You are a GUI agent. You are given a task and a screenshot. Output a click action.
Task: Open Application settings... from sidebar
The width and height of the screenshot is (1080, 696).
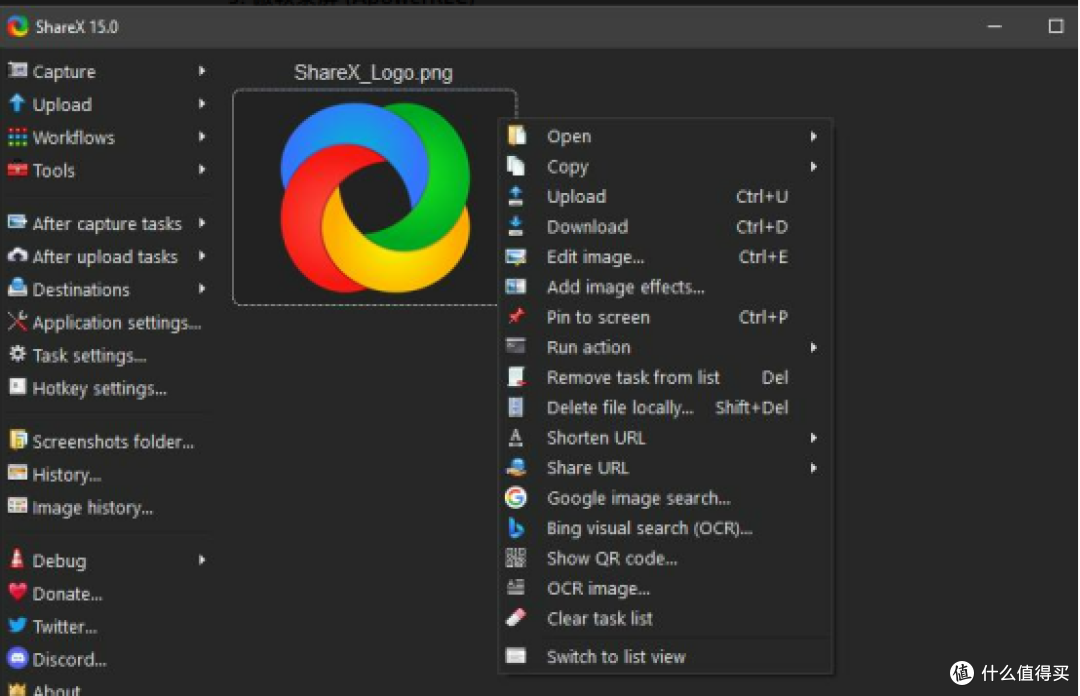pyautogui.click(x=105, y=322)
